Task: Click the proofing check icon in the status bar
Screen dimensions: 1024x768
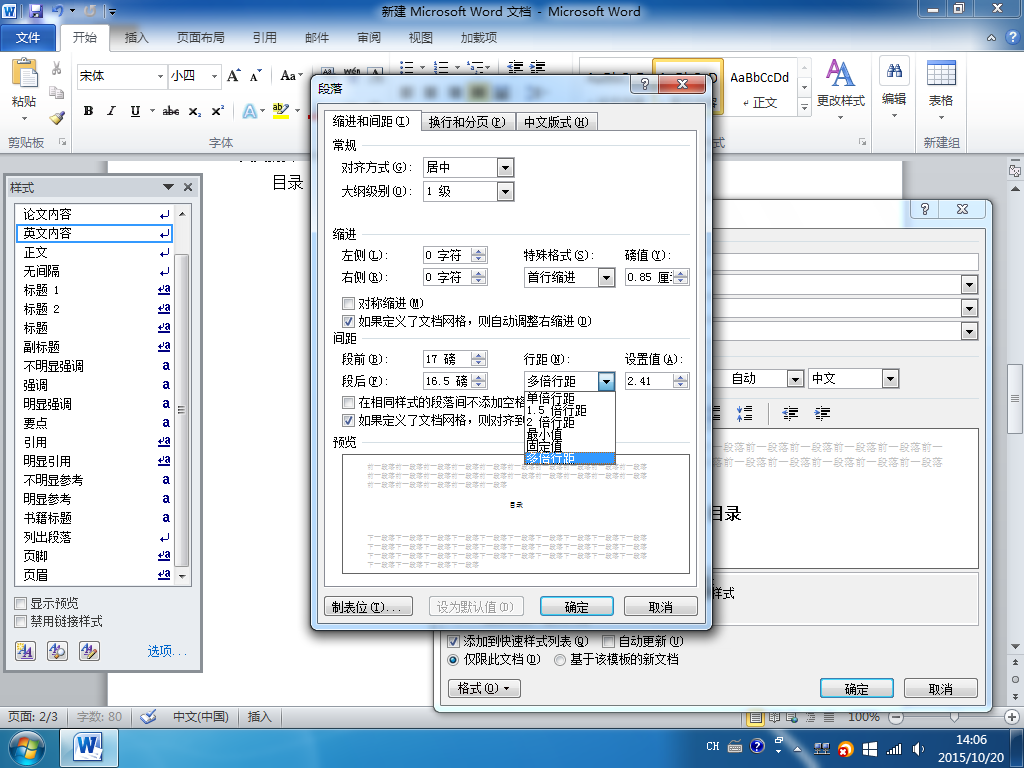Action: (148, 716)
